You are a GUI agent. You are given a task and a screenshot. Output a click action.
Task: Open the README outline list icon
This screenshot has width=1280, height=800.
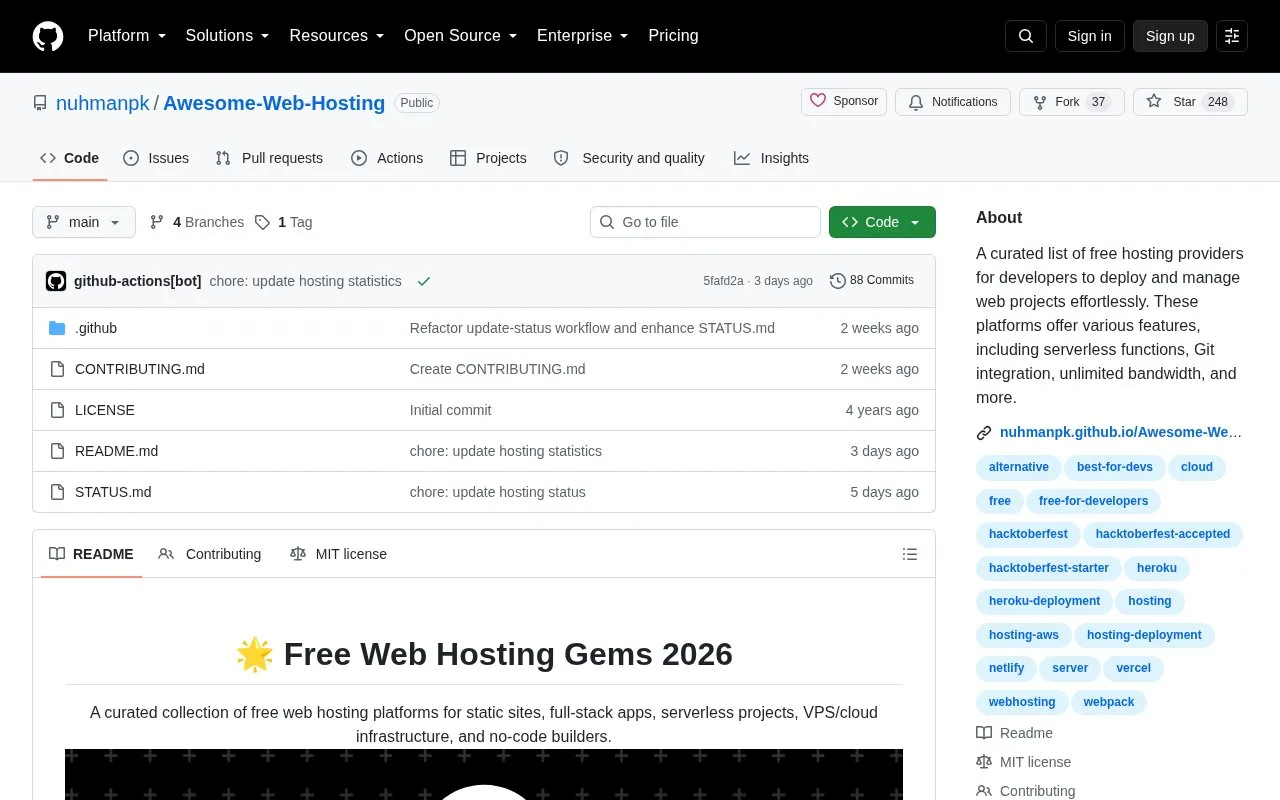tap(910, 554)
